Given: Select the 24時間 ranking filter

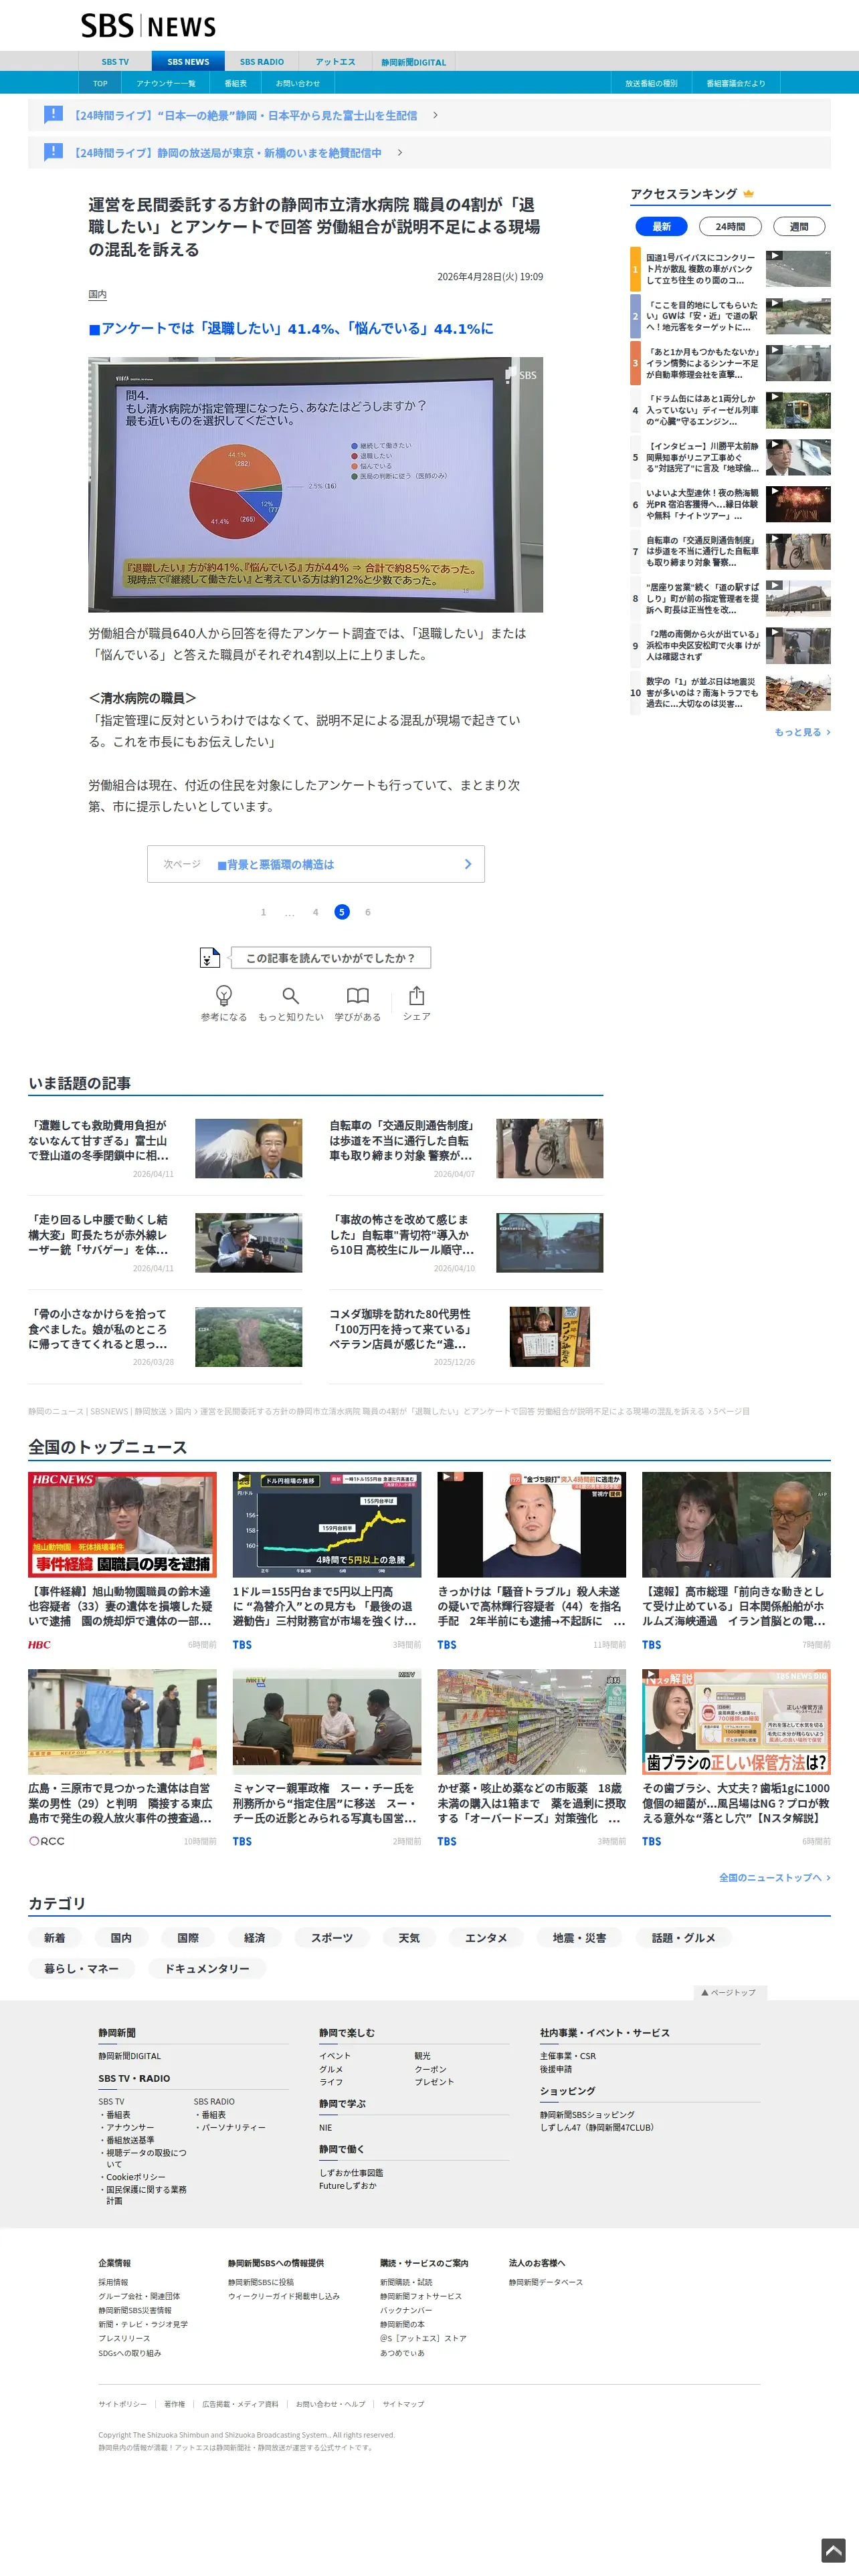Looking at the screenshot, I should (730, 227).
